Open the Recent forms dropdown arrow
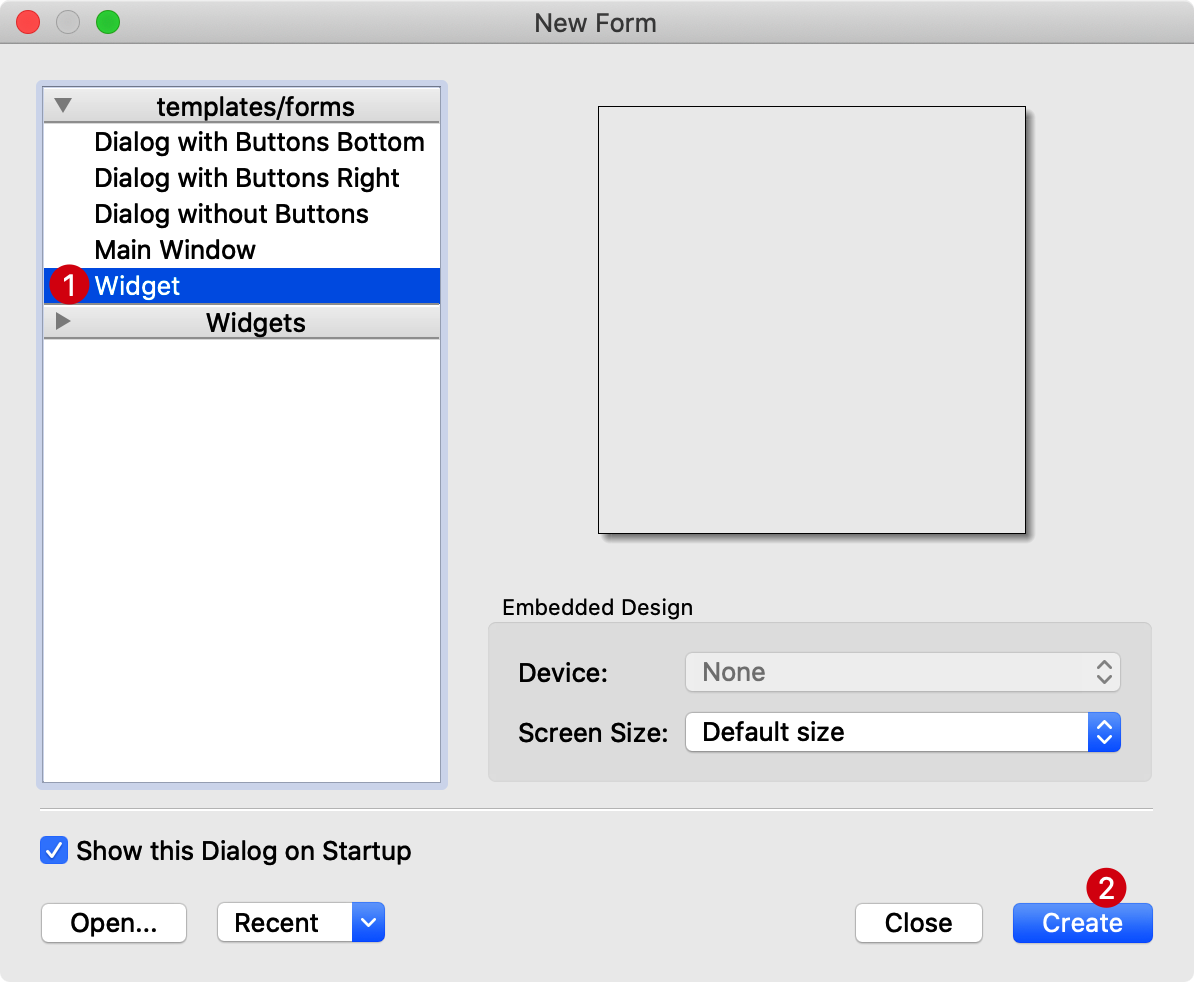Image resolution: width=1194 pixels, height=982 pixels. click(x=368, y=923)
